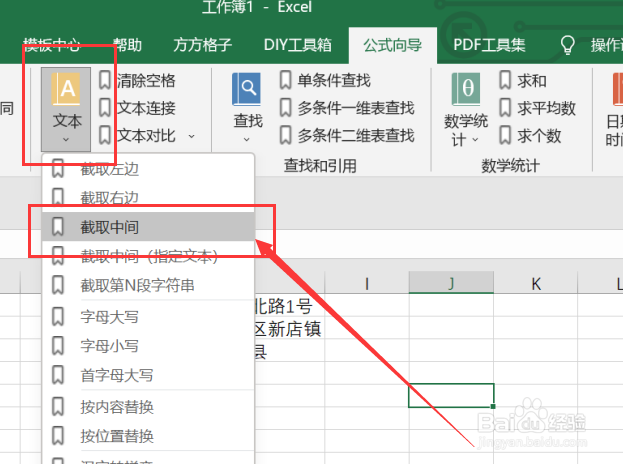The image size is (623, 464).
Task: Click the 多条件一维表查找 bookmark icon
Action: coord(285,108)
